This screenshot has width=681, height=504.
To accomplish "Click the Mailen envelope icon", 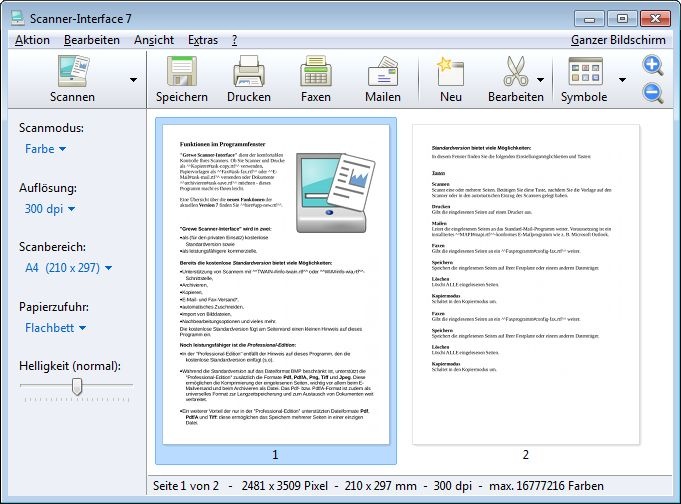I will 383,70.
